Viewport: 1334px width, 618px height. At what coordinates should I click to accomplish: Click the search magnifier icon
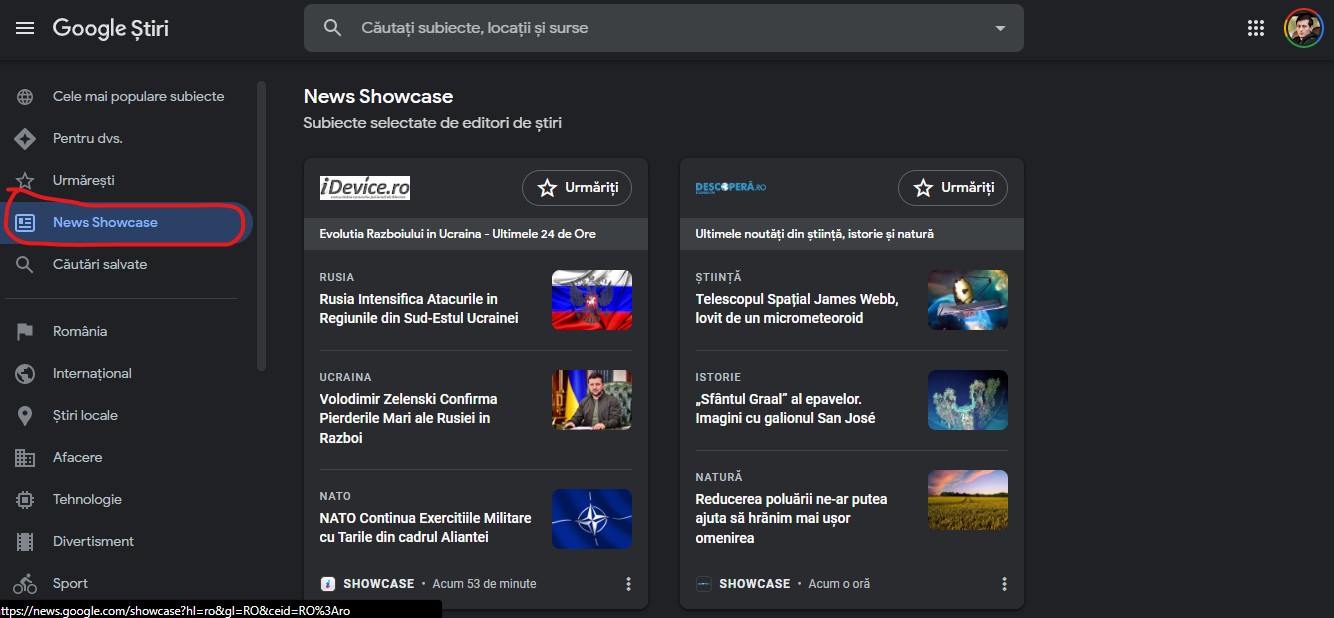click(x=333, y=28)
